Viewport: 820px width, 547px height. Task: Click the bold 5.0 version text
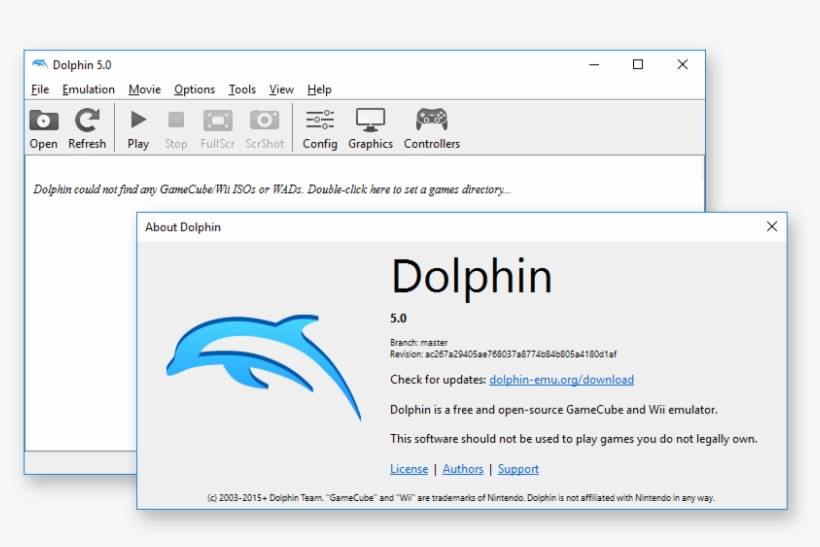tap(398, 318)
